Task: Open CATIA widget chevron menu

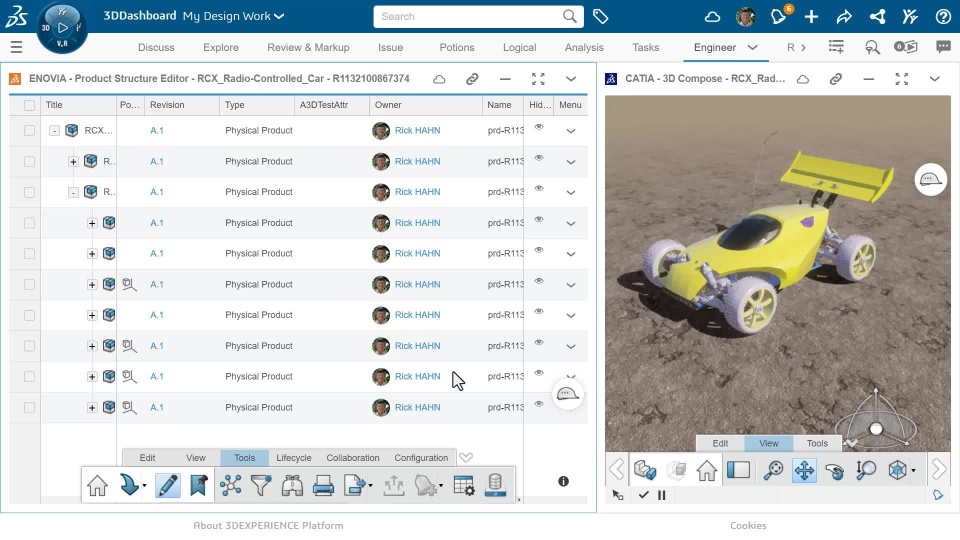Action: tap(934, 79)
